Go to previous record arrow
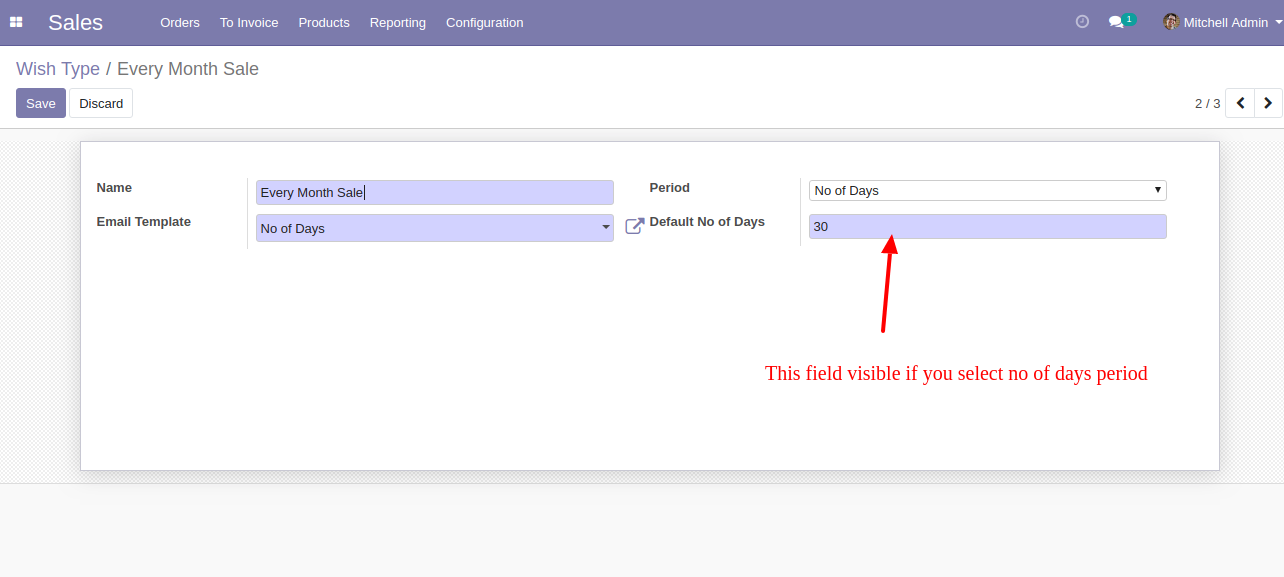Image resolution: width=1284 pixels, height=577 pixels. (x=1240, y=103)
